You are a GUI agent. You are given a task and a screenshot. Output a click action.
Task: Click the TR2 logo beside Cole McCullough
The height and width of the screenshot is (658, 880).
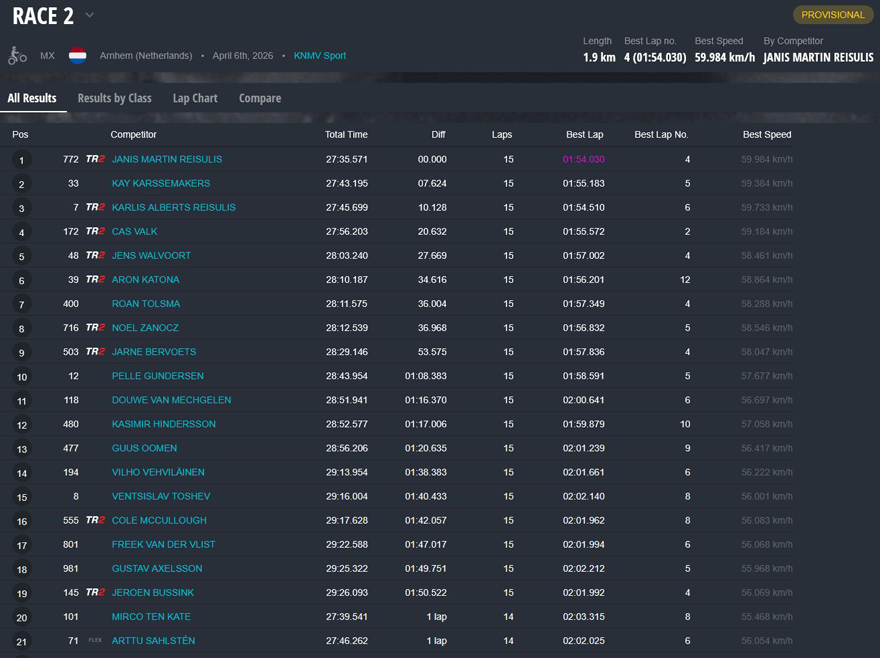click(x=95, y=520)
